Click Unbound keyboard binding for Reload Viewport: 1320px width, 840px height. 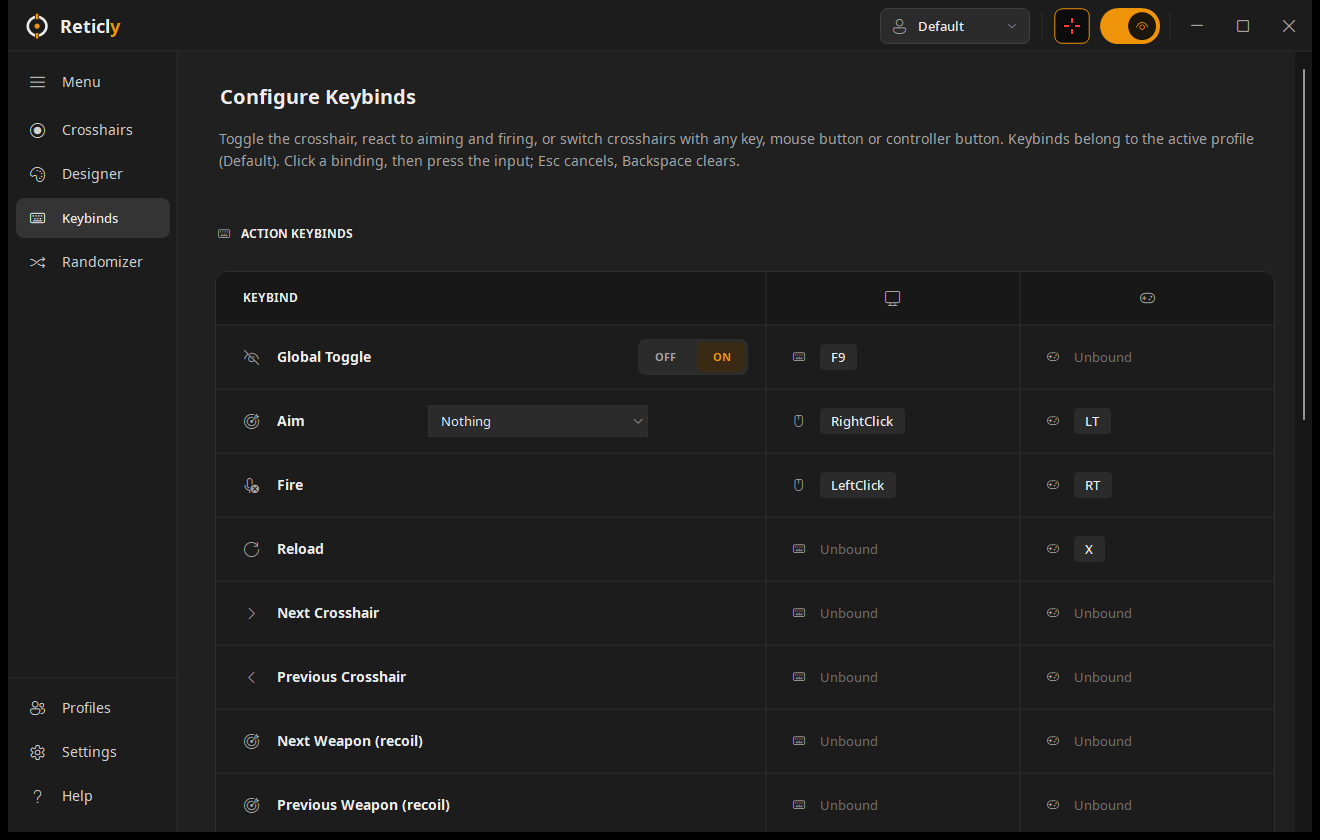(x=849, y=549)
